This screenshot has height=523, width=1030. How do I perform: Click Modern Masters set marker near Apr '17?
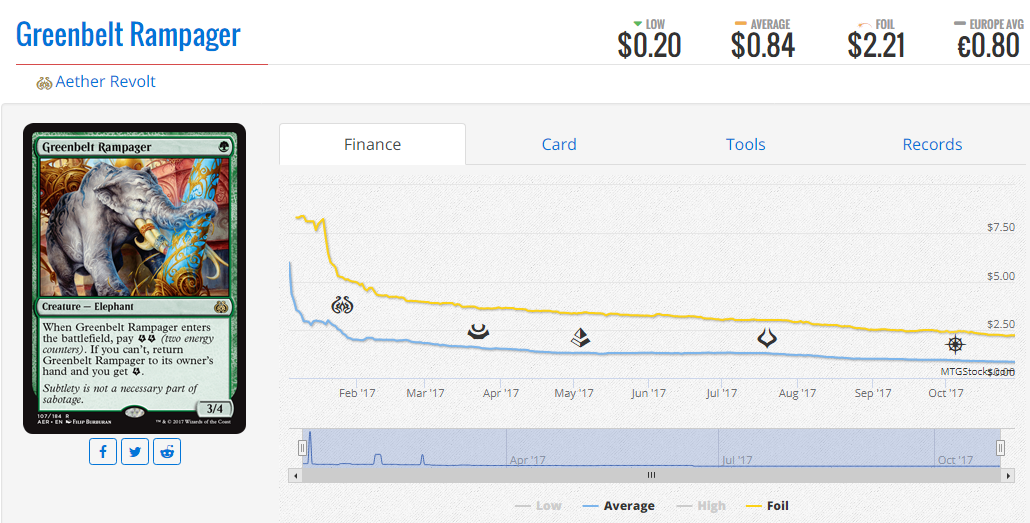pyautogui.click(x=478, y=331)
